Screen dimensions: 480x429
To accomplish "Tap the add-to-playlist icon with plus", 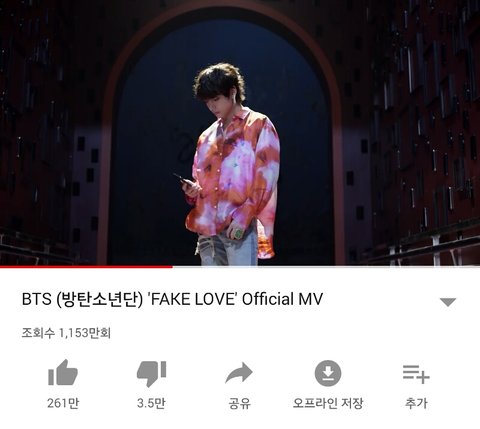I will [416, 374].
